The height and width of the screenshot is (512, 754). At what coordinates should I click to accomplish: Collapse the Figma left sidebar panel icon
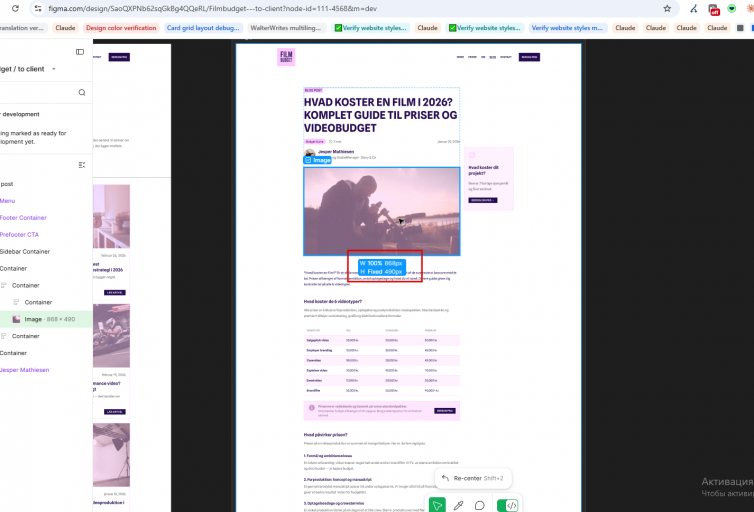tap(80, 52)
